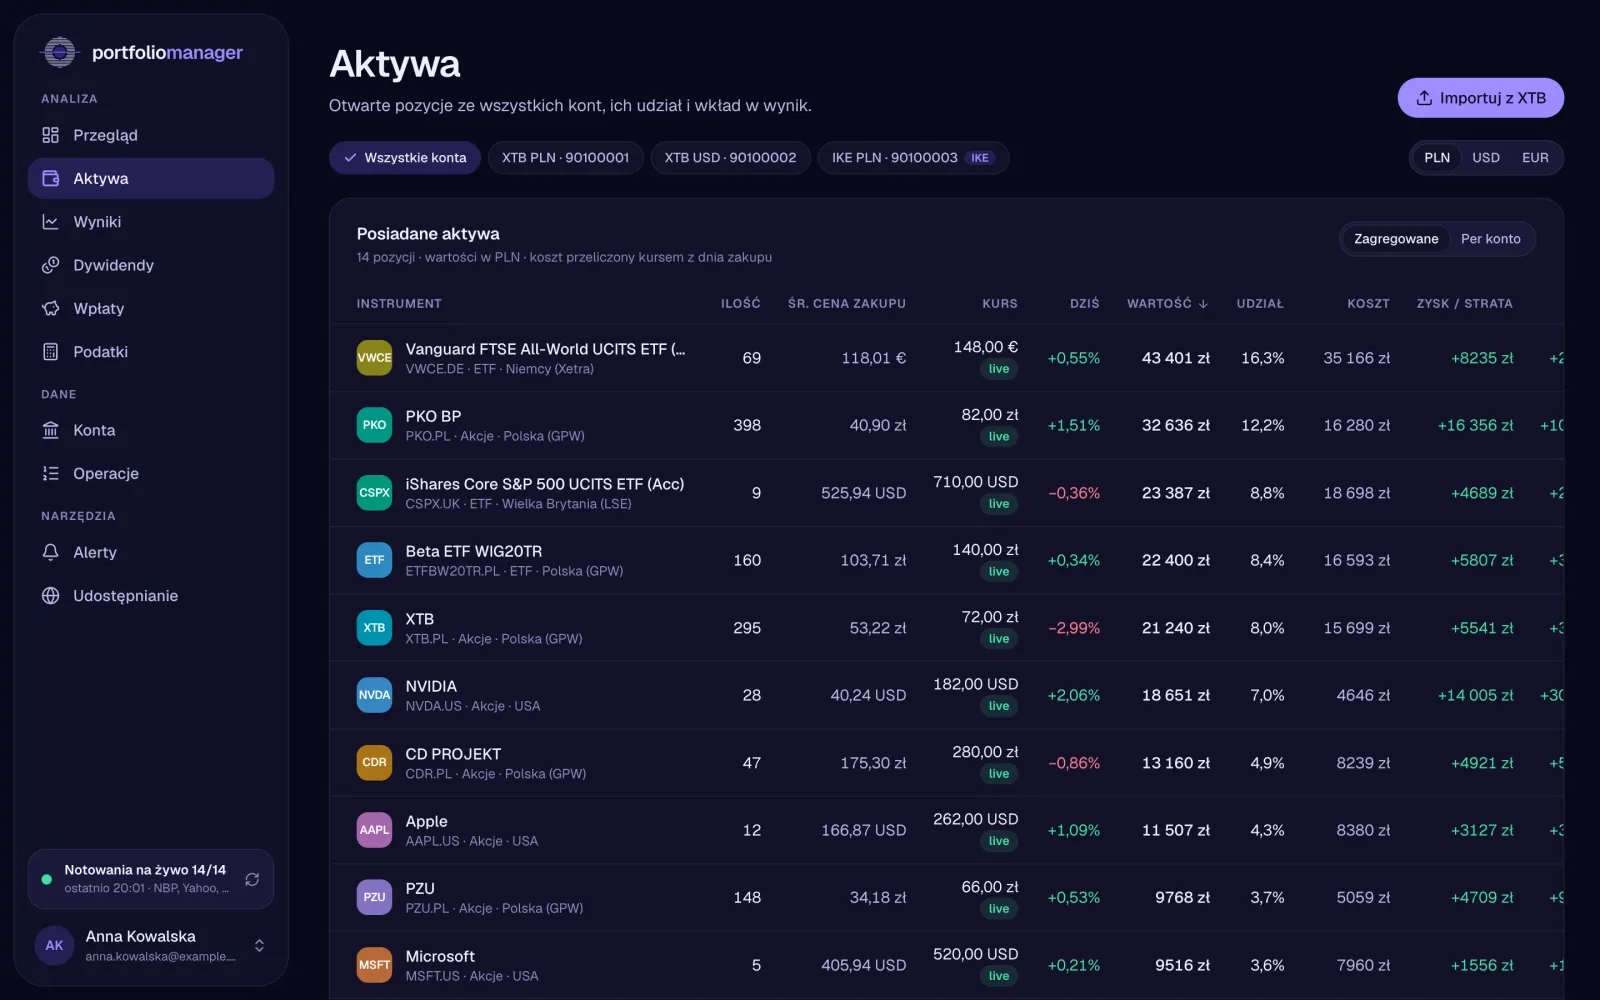The width and height of the screenshot is (1600, 1000).
Task: Select IKE PLN · 90100003 account chip
Action: coord(913,158)
